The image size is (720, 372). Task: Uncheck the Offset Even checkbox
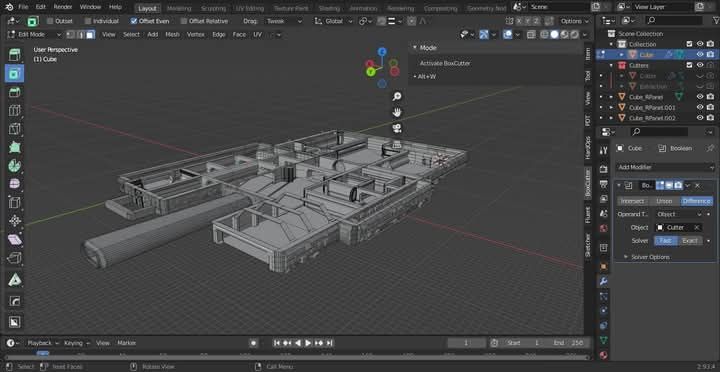point(134,21)
